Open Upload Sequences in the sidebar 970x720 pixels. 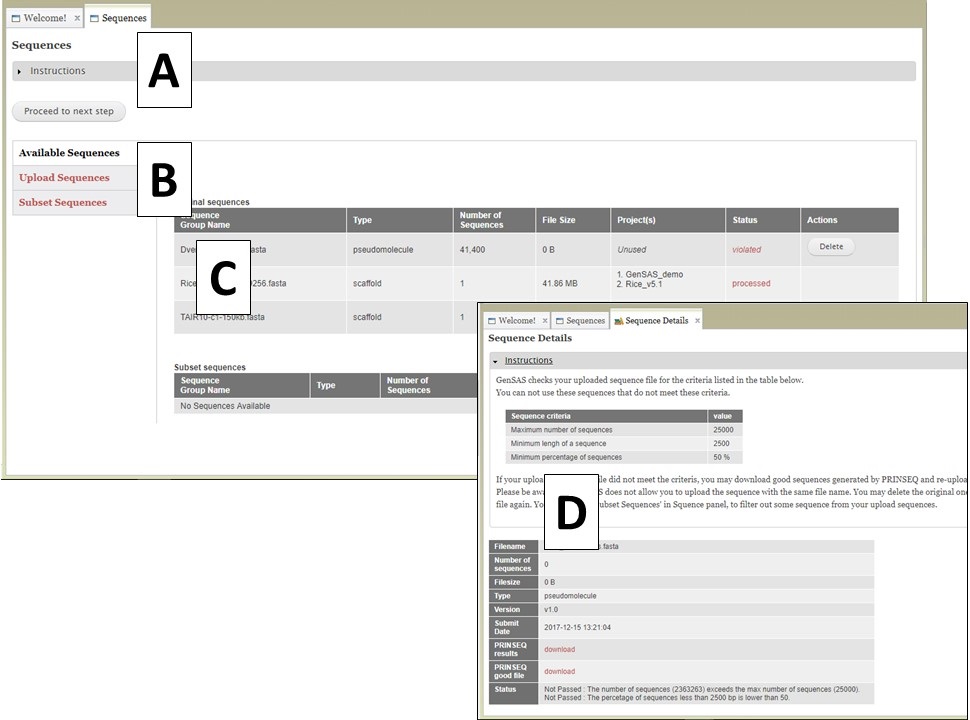pos(64,177)
